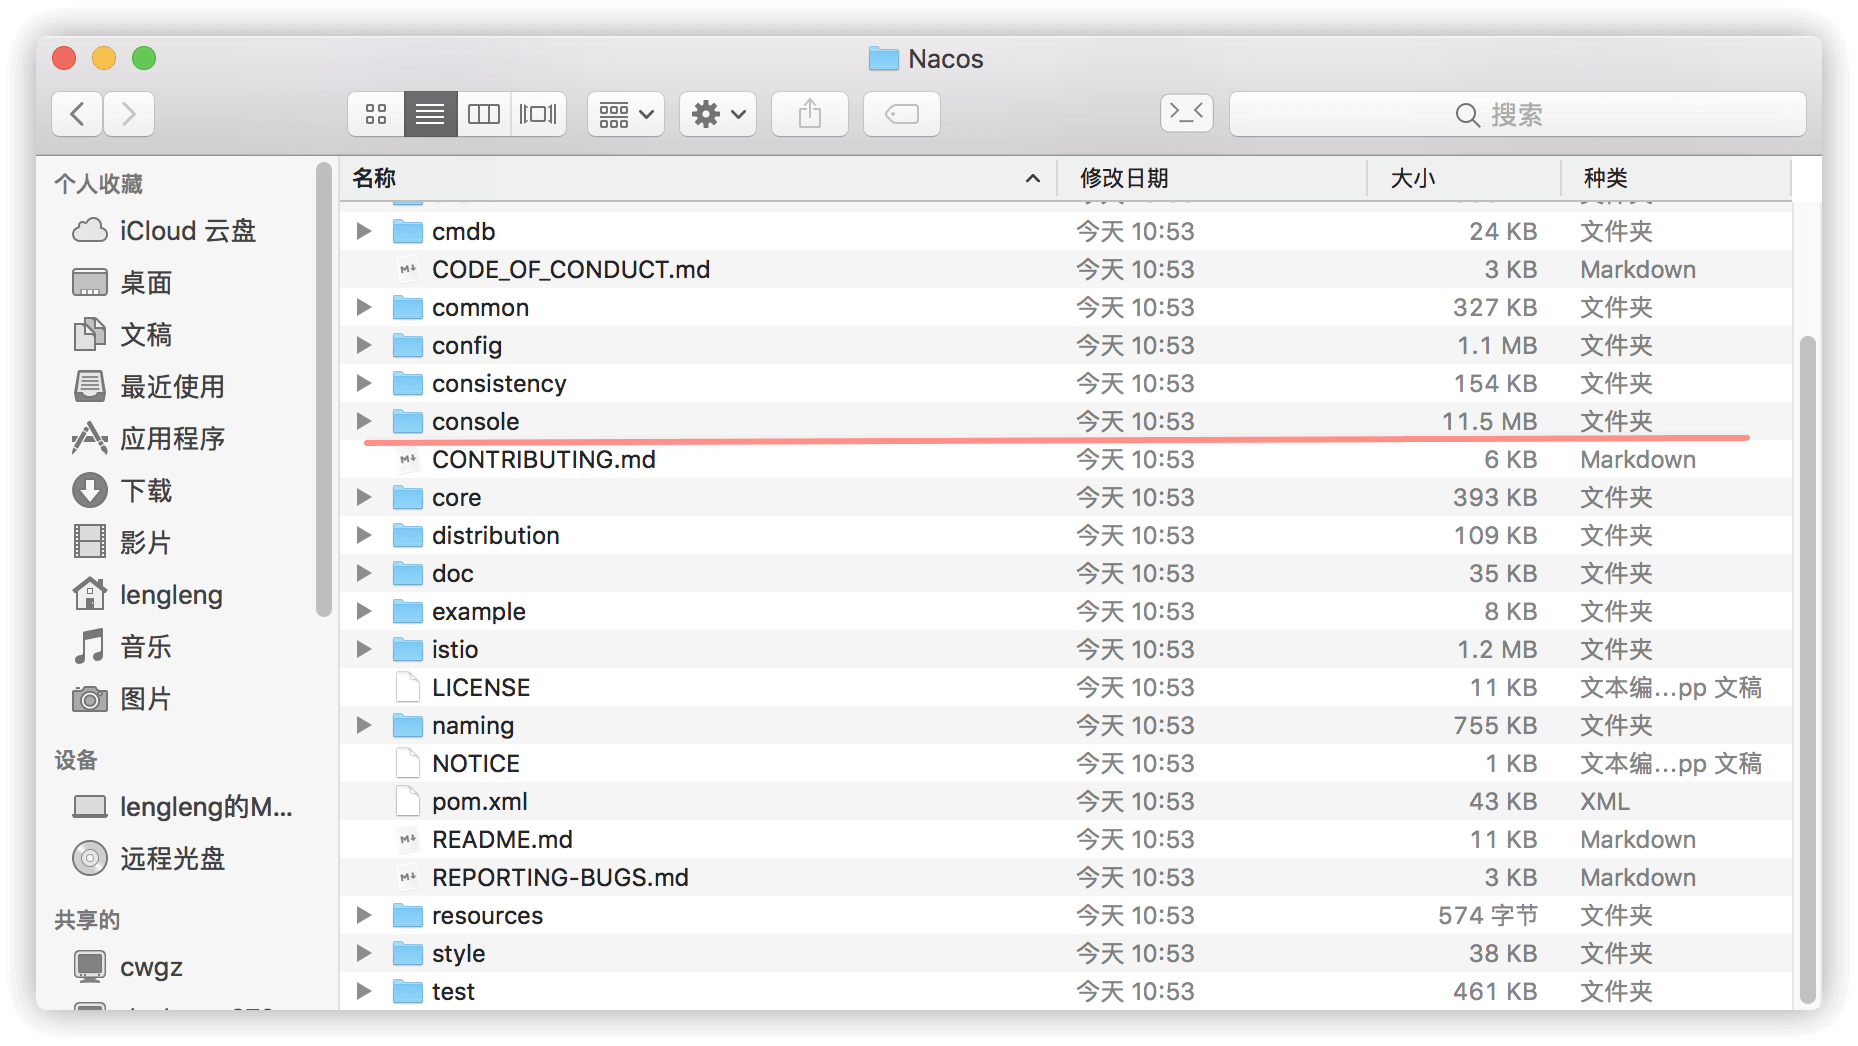Expand the config folder
Screen dimensions: 1858x1046
(364, 345)
